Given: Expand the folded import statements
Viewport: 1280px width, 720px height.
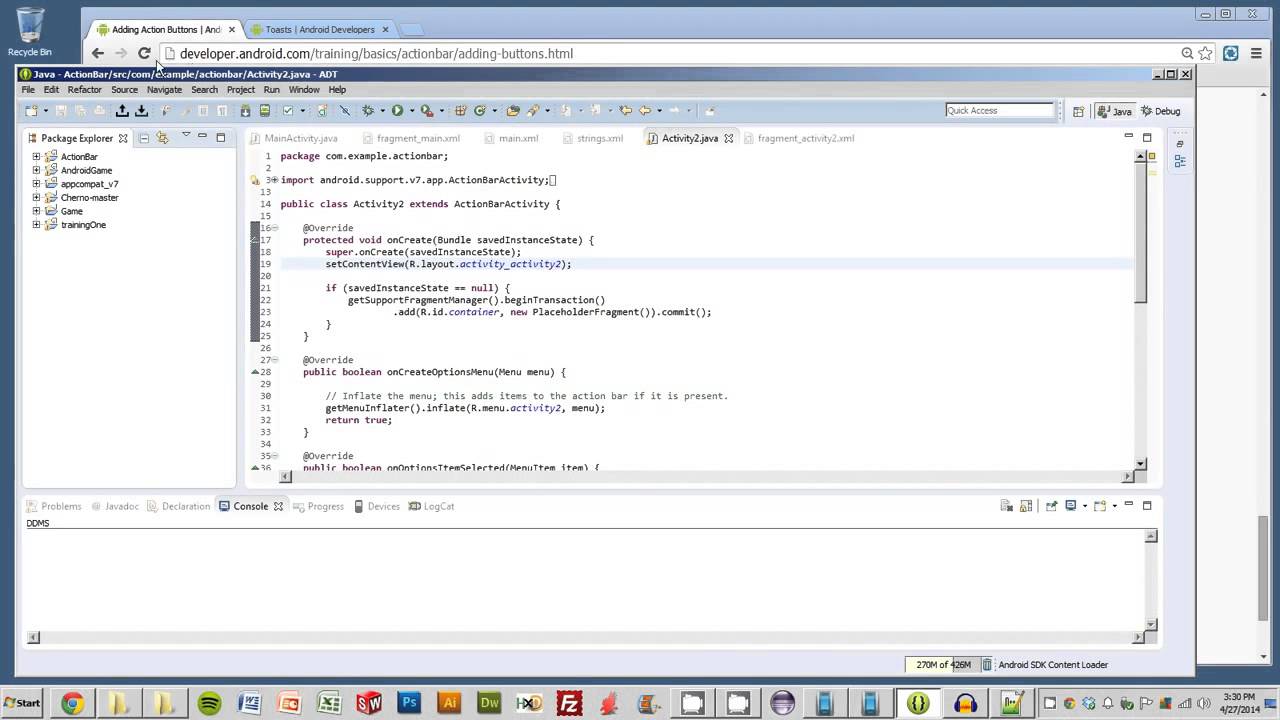Looking at the screenshot, I should (x=275, y=180).
